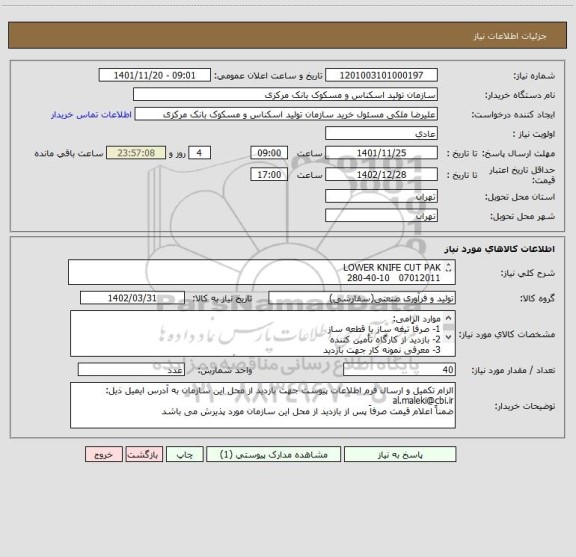This screenshot has width=576, height=557.
Task: Click response deadline time 09:00
Action: pos(269,153)
